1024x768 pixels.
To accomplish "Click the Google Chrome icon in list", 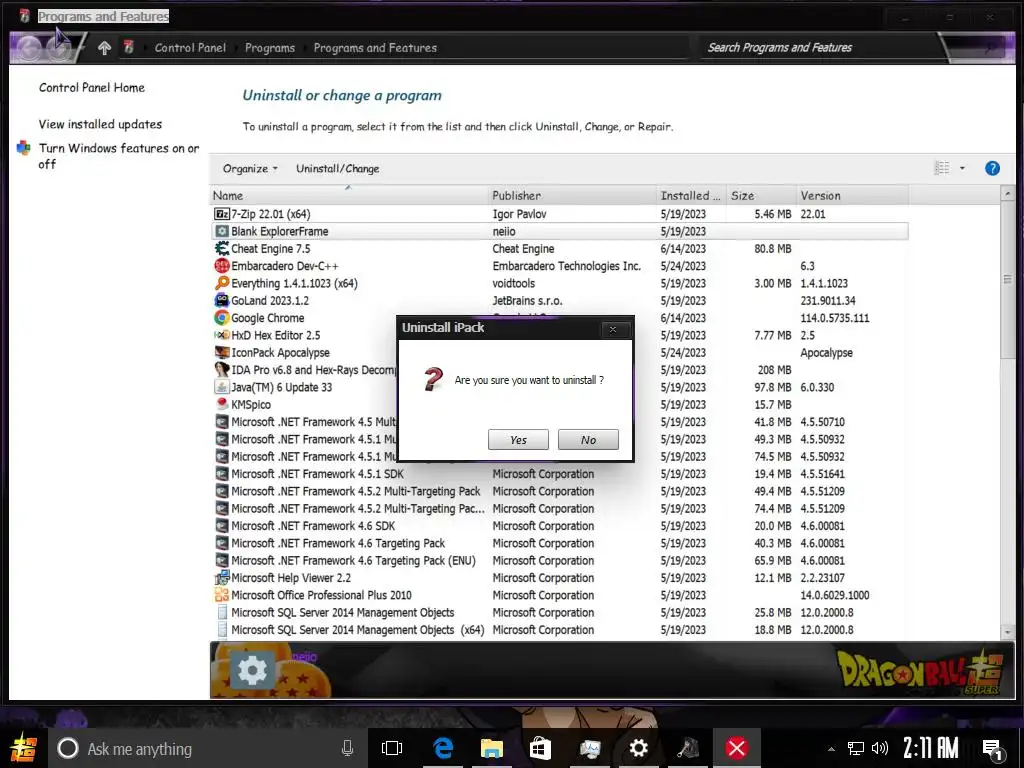I will click(222, 317).
